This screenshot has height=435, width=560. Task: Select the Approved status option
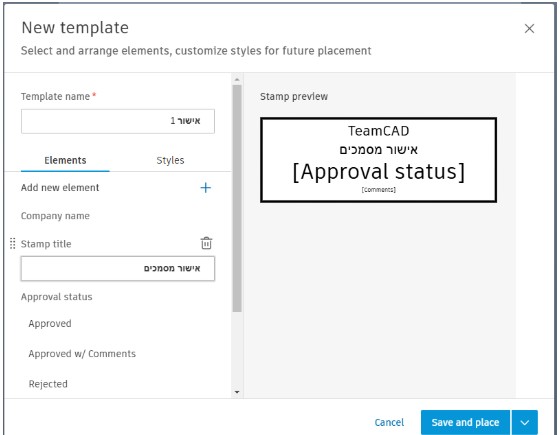(50, 324)
